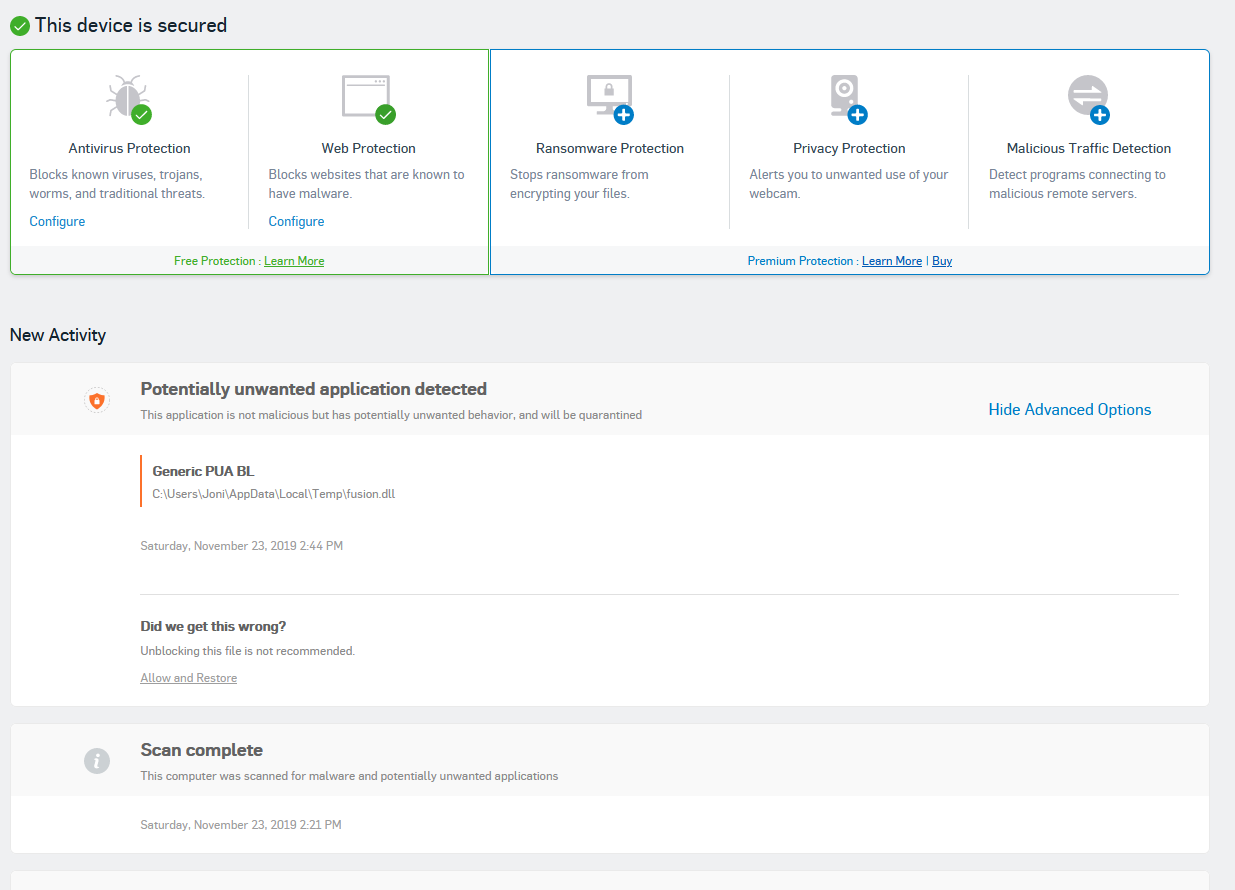Click the Web Protection browser icon
The height and width of the screenshot is (890, 1235).
(x=368, y=98)
